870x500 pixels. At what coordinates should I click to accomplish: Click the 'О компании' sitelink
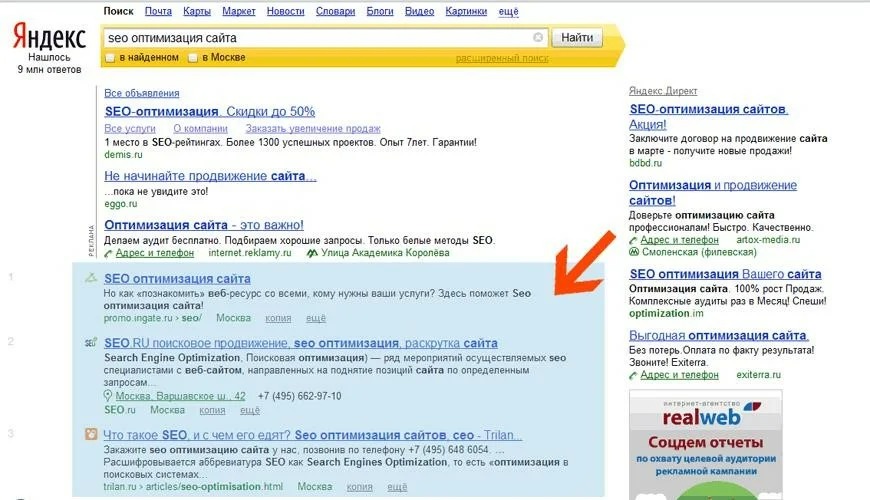(x=200, y=129)
